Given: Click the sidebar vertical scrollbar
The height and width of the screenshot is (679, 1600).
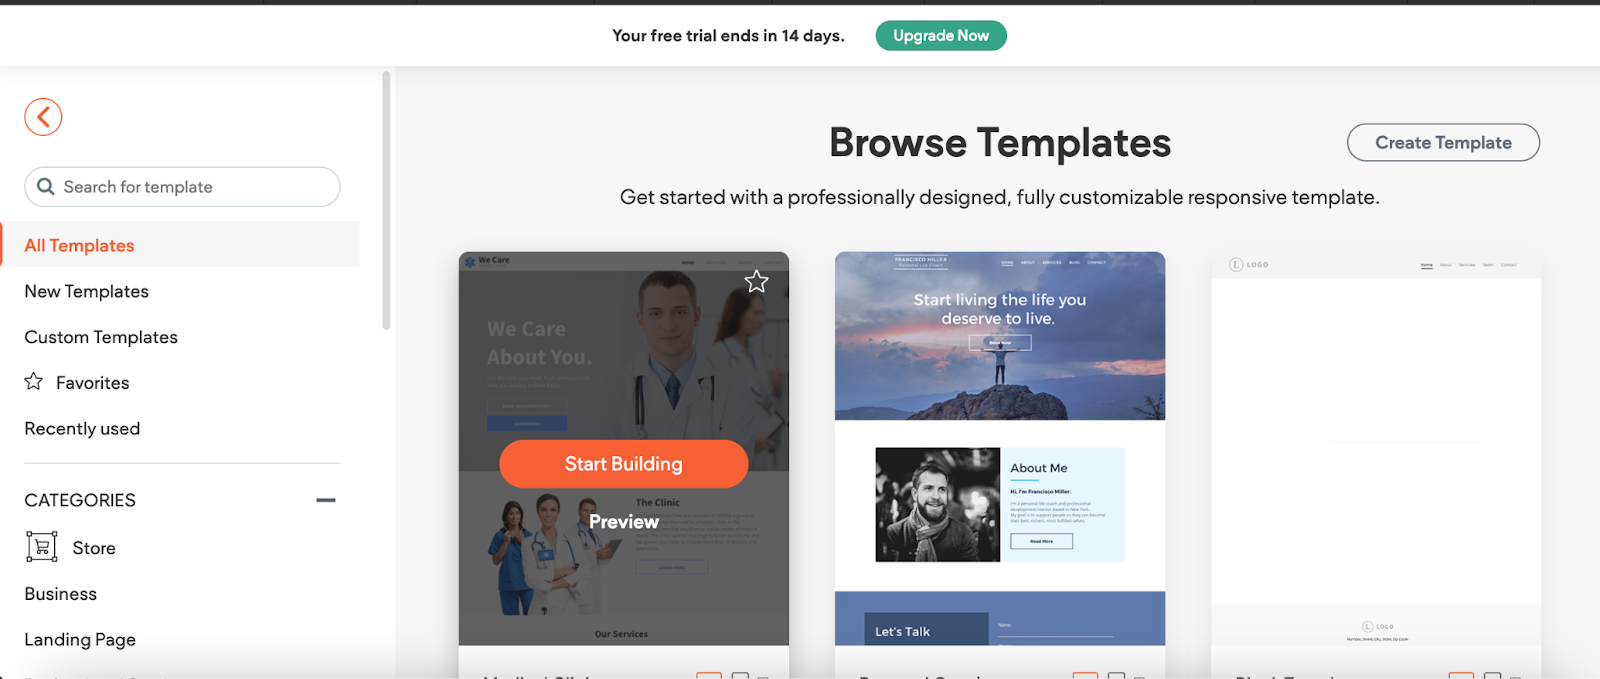Looking at the screenshot, I should pyautogui.click(x=386, y=200).
